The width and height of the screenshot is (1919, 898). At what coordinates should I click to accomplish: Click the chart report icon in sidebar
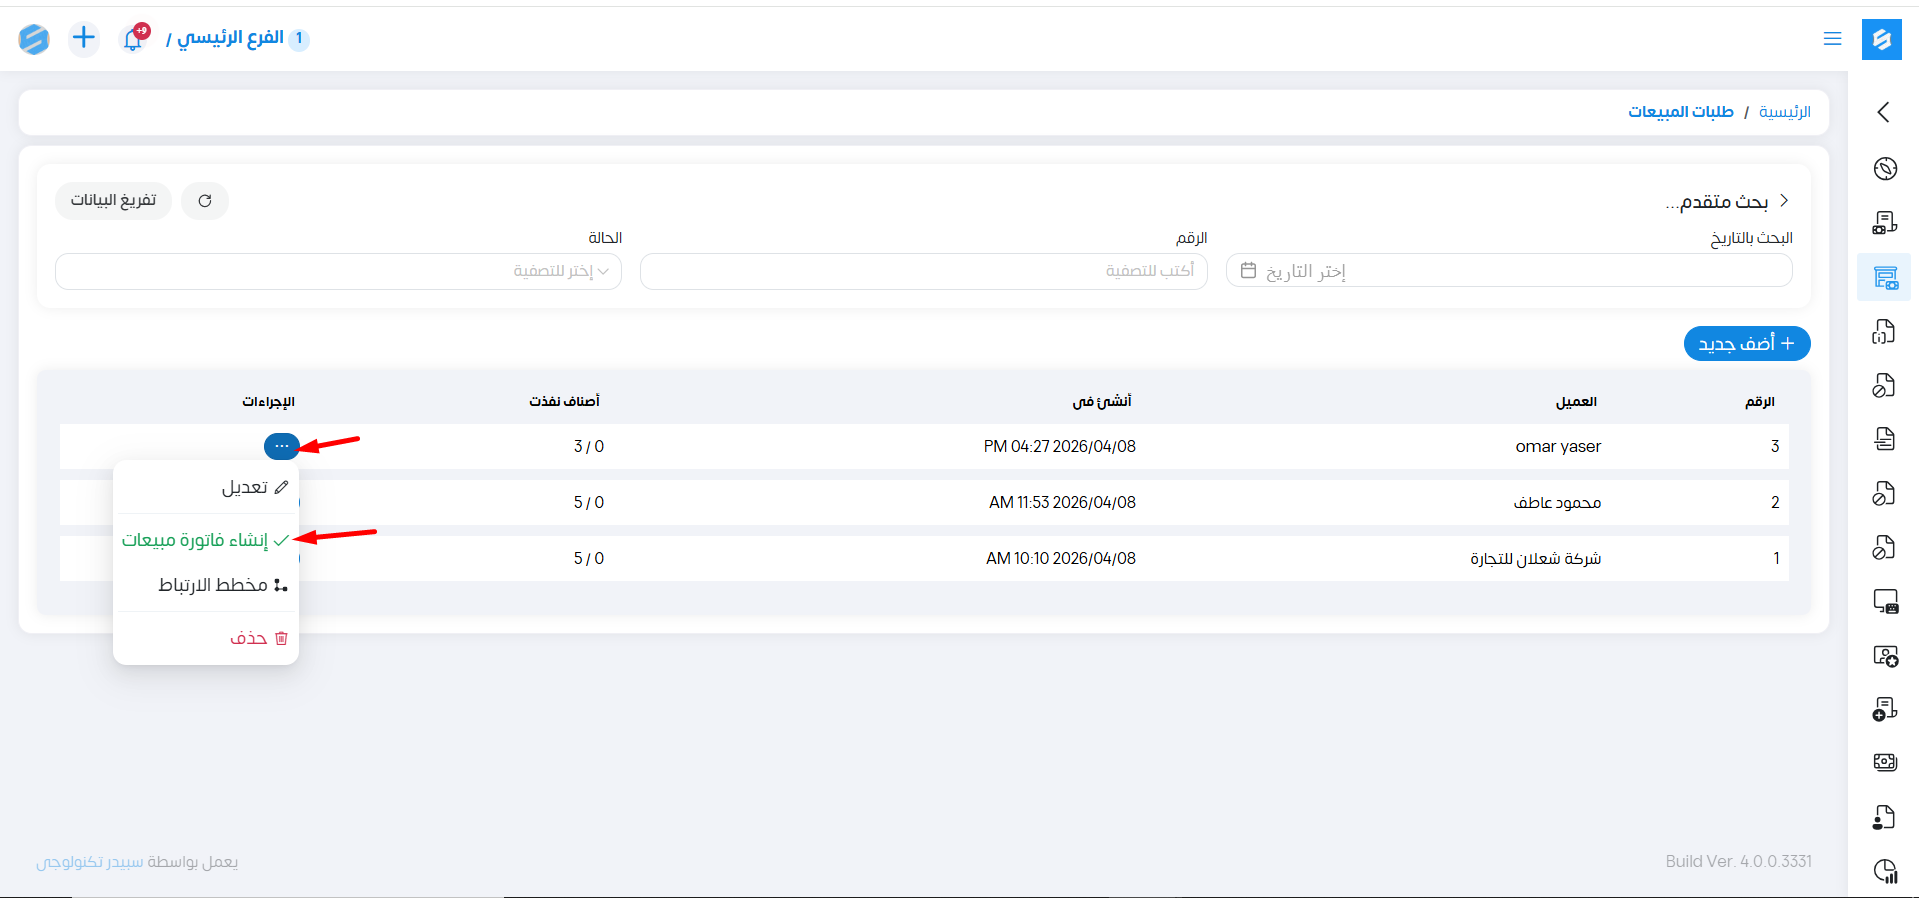coord(1885,871)
